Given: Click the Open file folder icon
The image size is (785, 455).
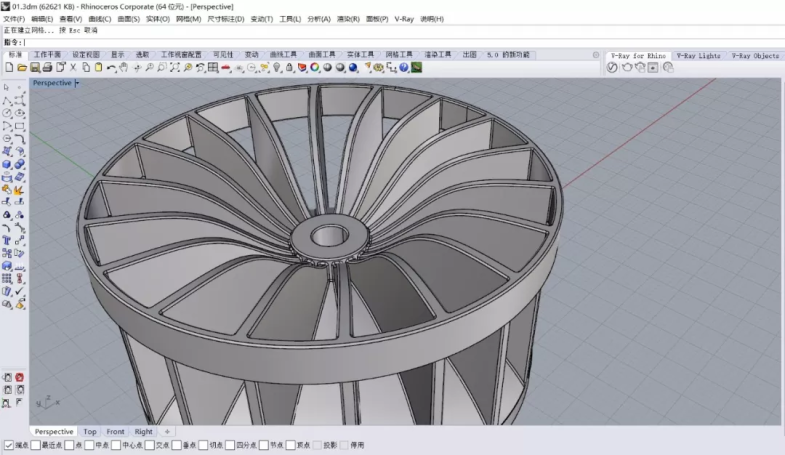Looking at the screenshot, I should pyautogui.click(x=21, y=68).
